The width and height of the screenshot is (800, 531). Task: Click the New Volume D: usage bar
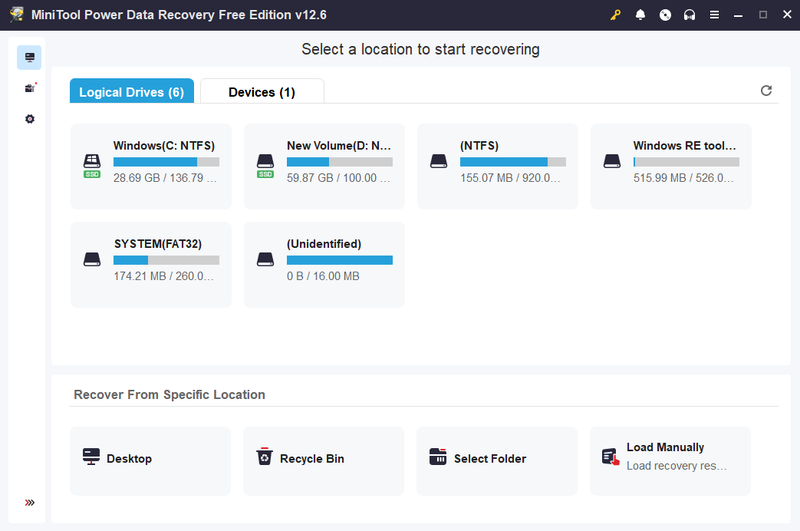tap(340, 162)
